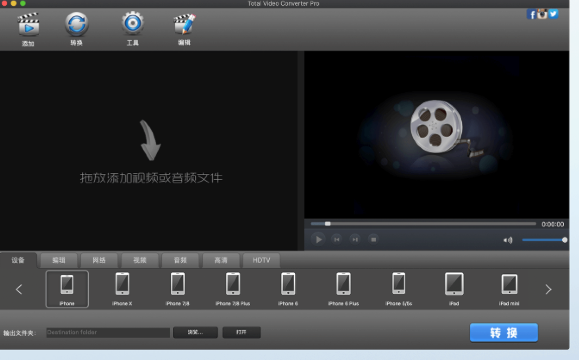Show more device presets with right arrow
This screenshot has height=360, width=579.
click(548, 289)
